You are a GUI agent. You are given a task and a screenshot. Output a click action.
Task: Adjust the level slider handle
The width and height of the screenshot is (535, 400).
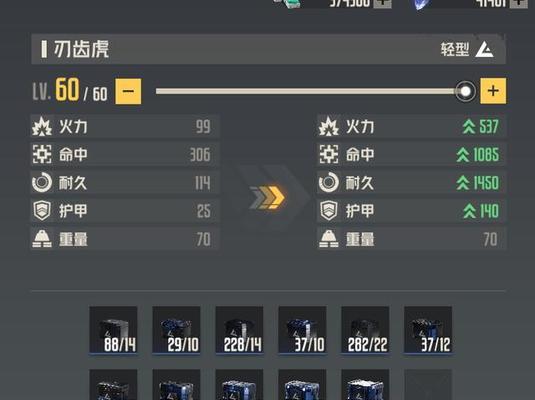point(465,91)
